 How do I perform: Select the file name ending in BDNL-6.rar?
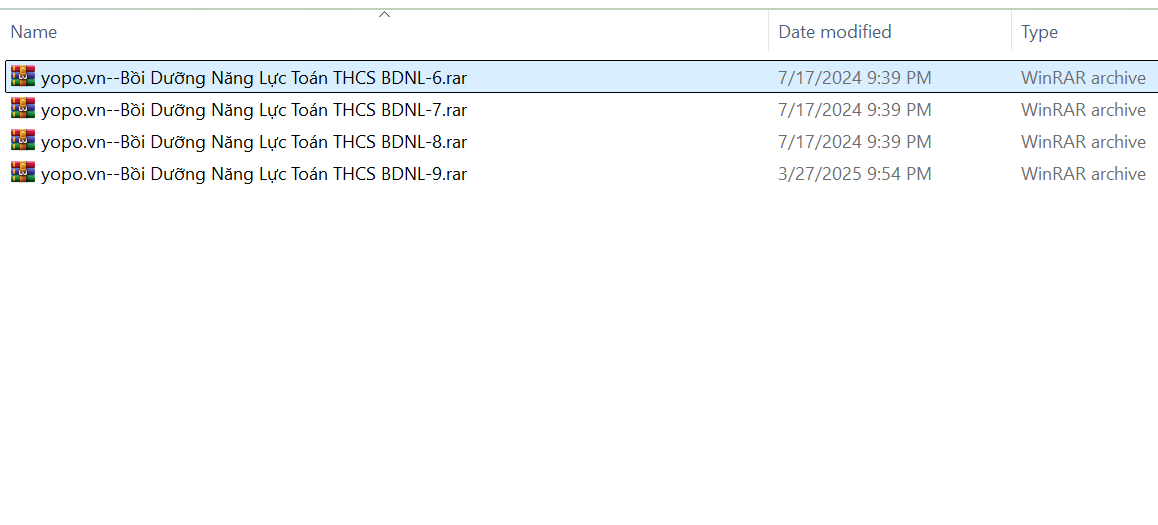click(253, 78)
